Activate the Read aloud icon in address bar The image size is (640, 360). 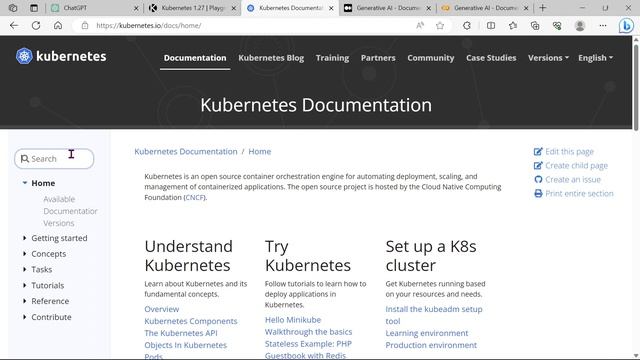click(420, 25)
